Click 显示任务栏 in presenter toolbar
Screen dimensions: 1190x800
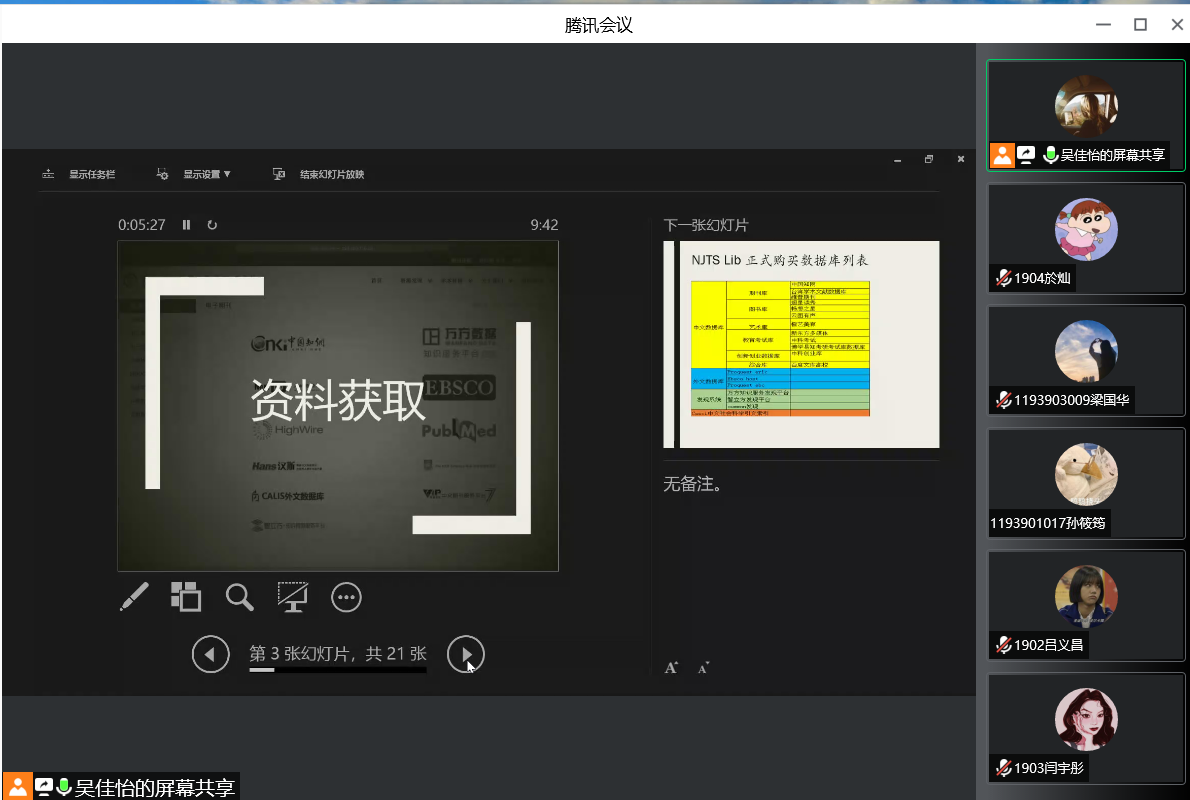coord(80,174)
